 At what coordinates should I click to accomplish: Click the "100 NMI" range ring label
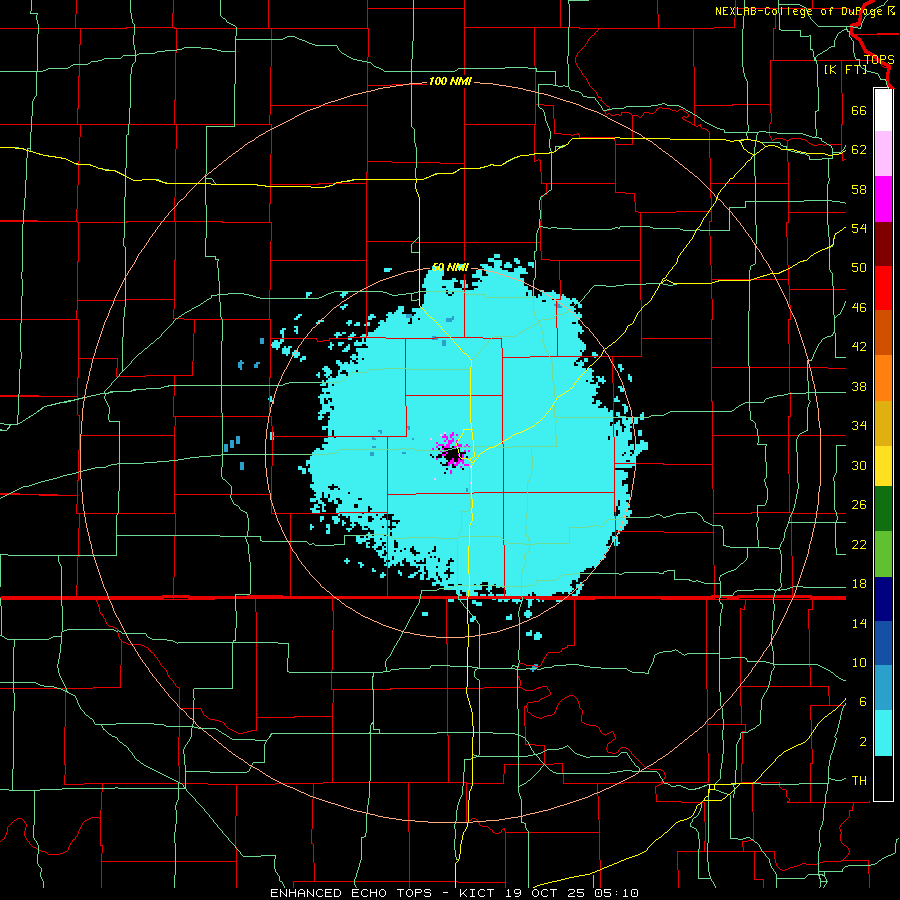tap(450, 82)
